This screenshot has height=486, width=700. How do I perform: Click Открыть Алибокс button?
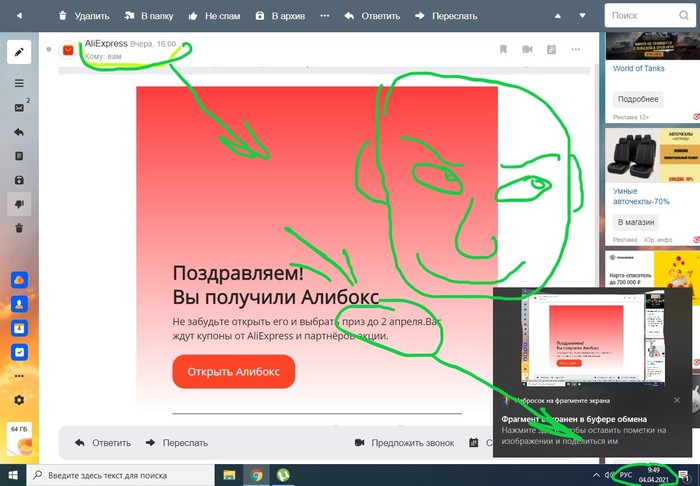pos(233,372)
